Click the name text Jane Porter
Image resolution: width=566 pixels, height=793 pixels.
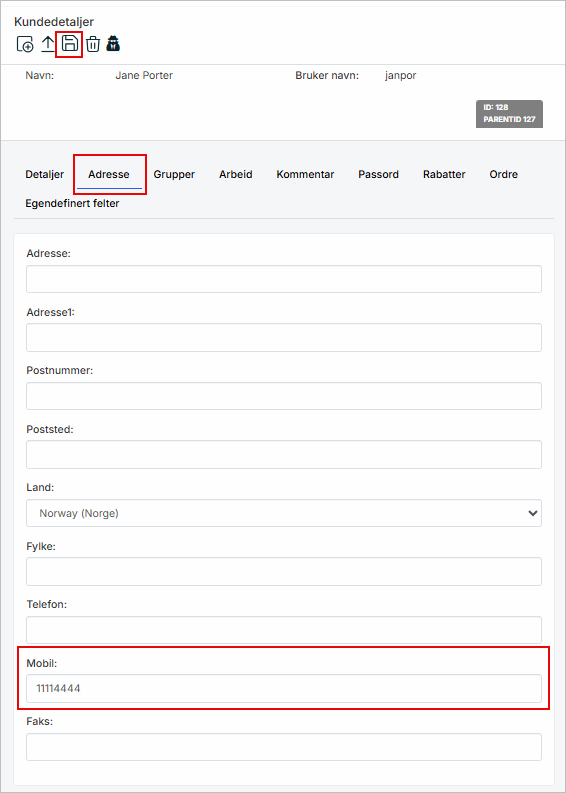[x=144, y=76]
